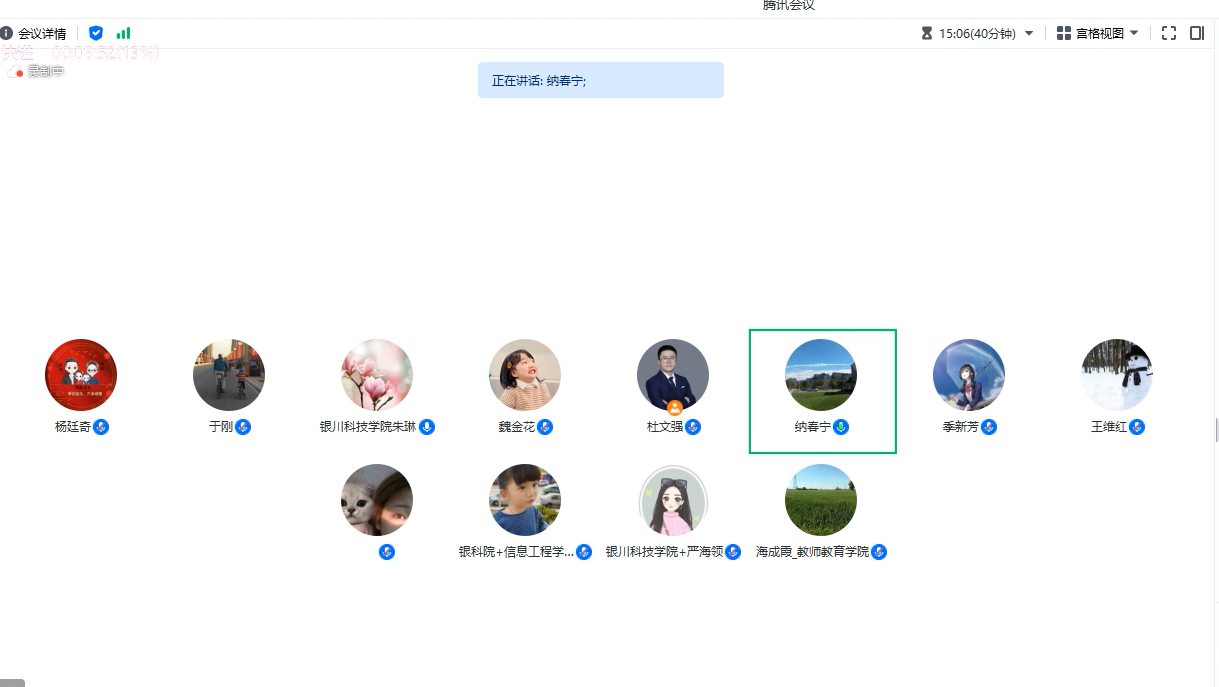Enter fullscreen mode using the fullscreen icon

pos(1169,33)
